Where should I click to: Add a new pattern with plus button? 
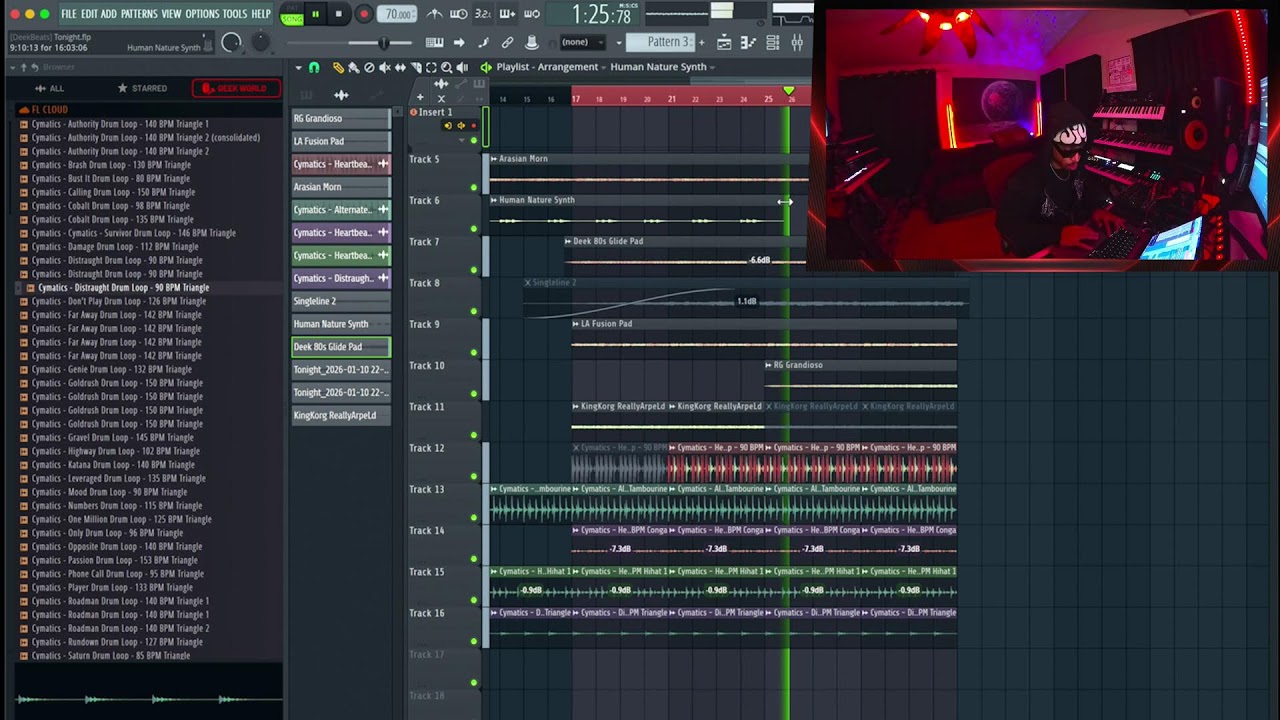701,42
